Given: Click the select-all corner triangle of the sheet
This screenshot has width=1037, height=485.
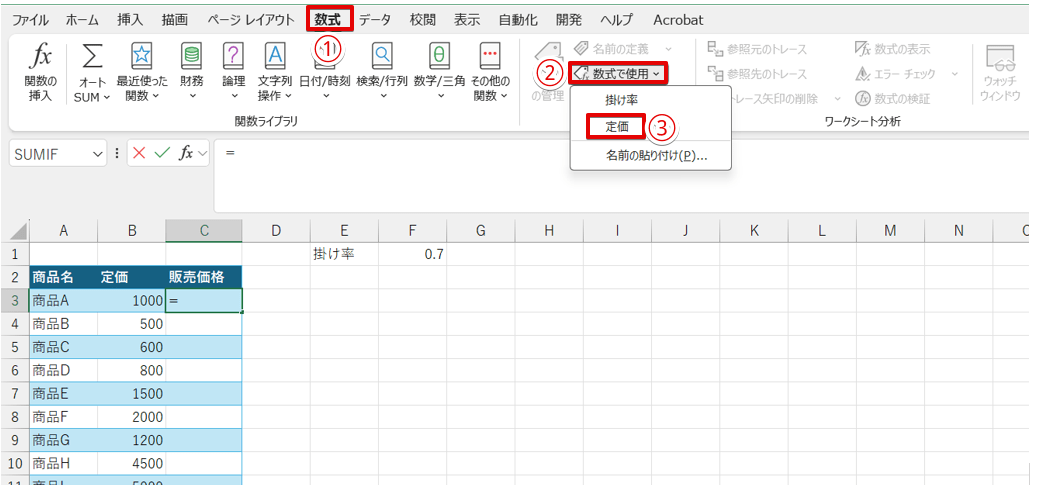Looking at the screenshot, I should pos(20,231).
